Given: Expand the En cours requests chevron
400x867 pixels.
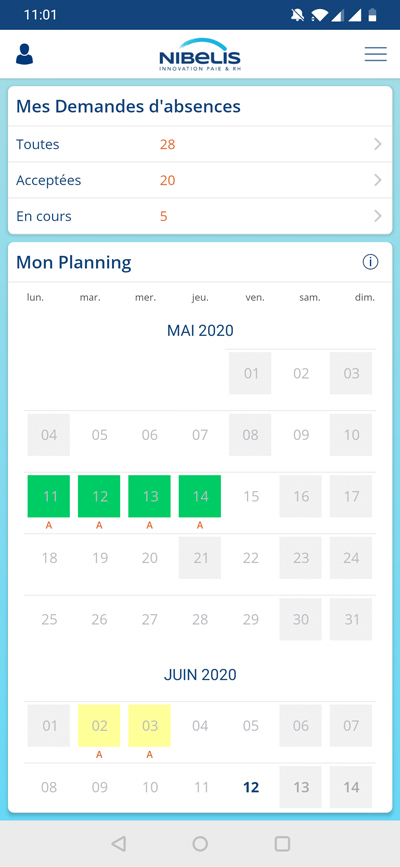Looking at the screenshot, I should pyautogui.click(x=378, y=216).
